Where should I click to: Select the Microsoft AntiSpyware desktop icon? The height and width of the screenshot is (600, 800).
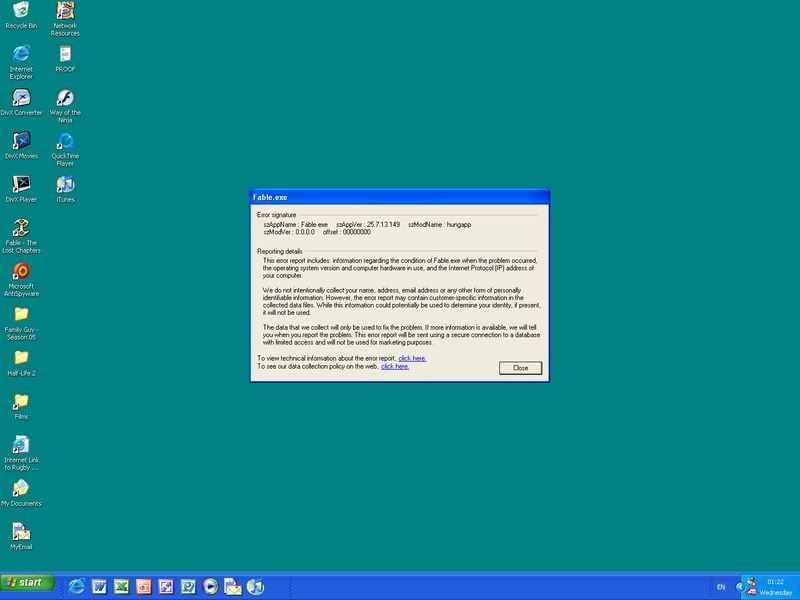coord(21,279)
